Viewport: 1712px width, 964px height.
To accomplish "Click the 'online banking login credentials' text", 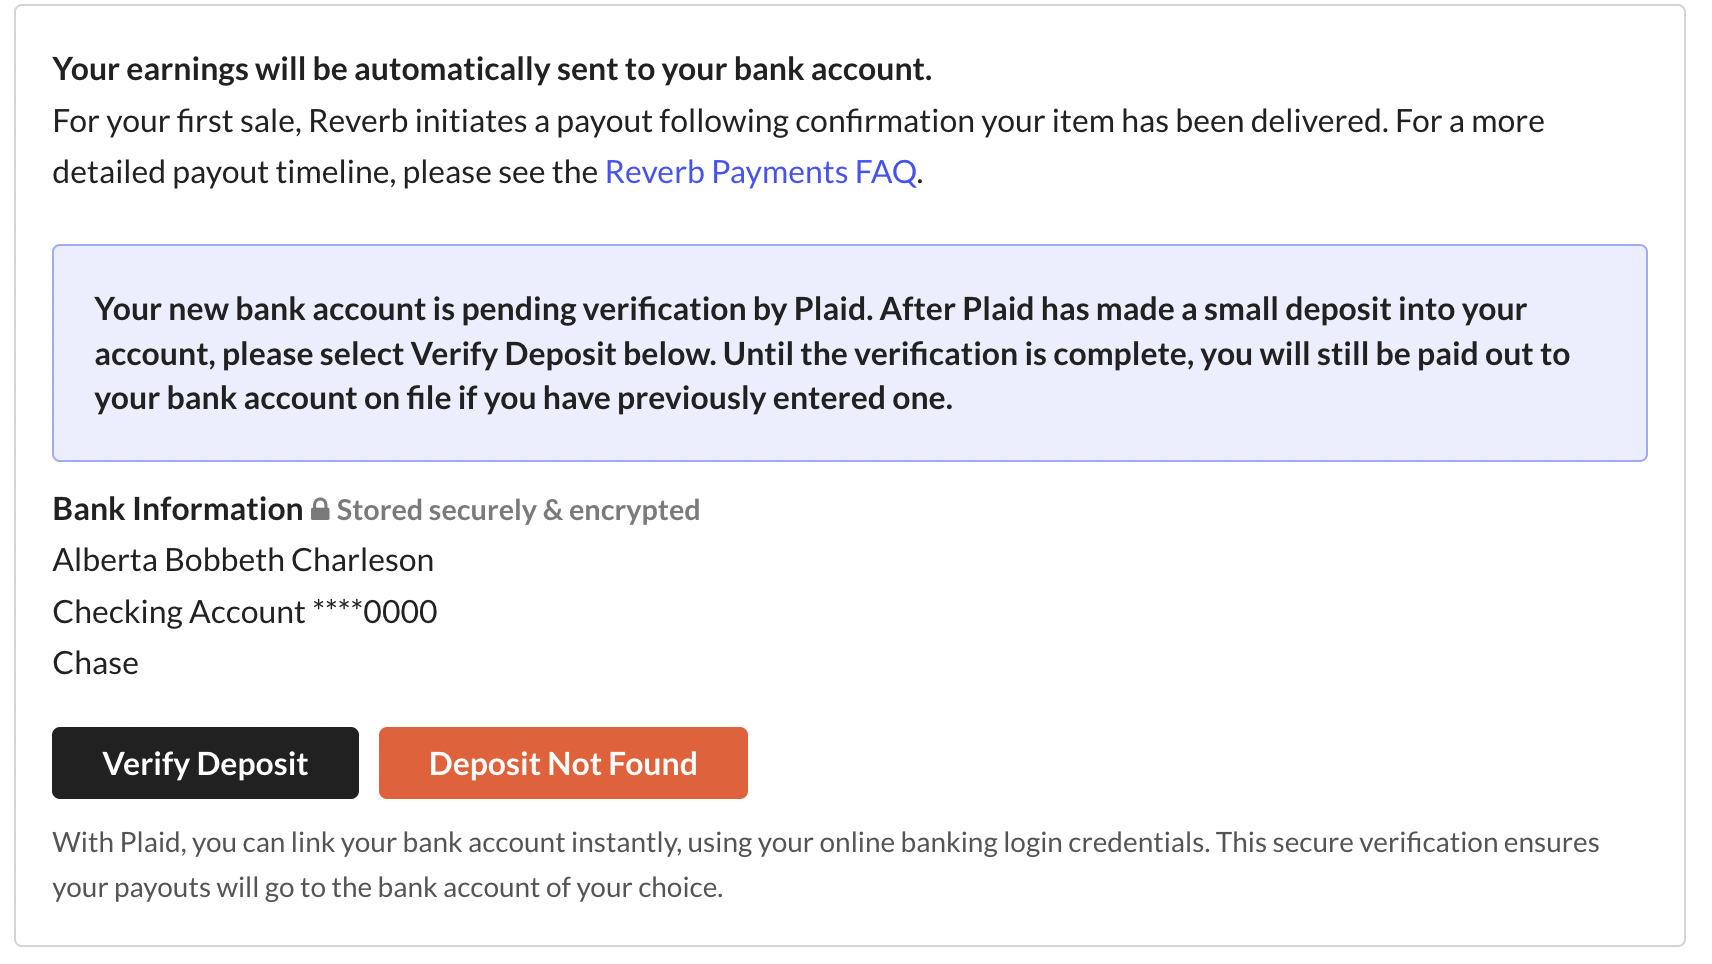I will 1014,842.
